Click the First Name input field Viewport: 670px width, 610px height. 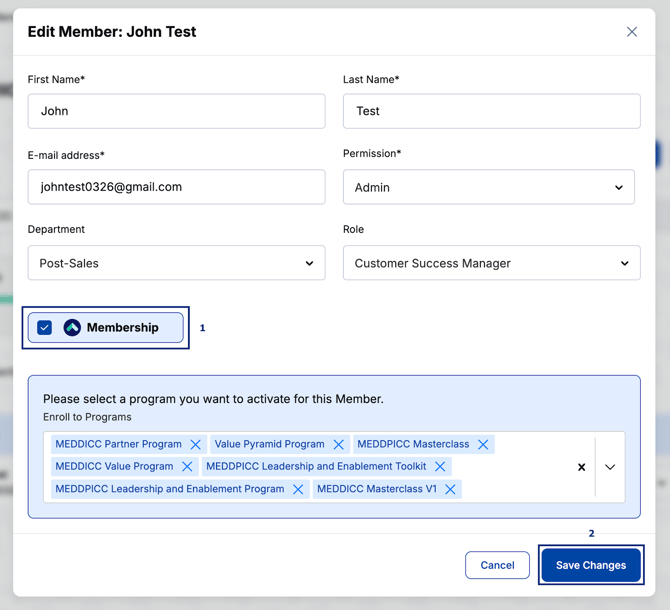pyautogui.click(x=176, y=111)
